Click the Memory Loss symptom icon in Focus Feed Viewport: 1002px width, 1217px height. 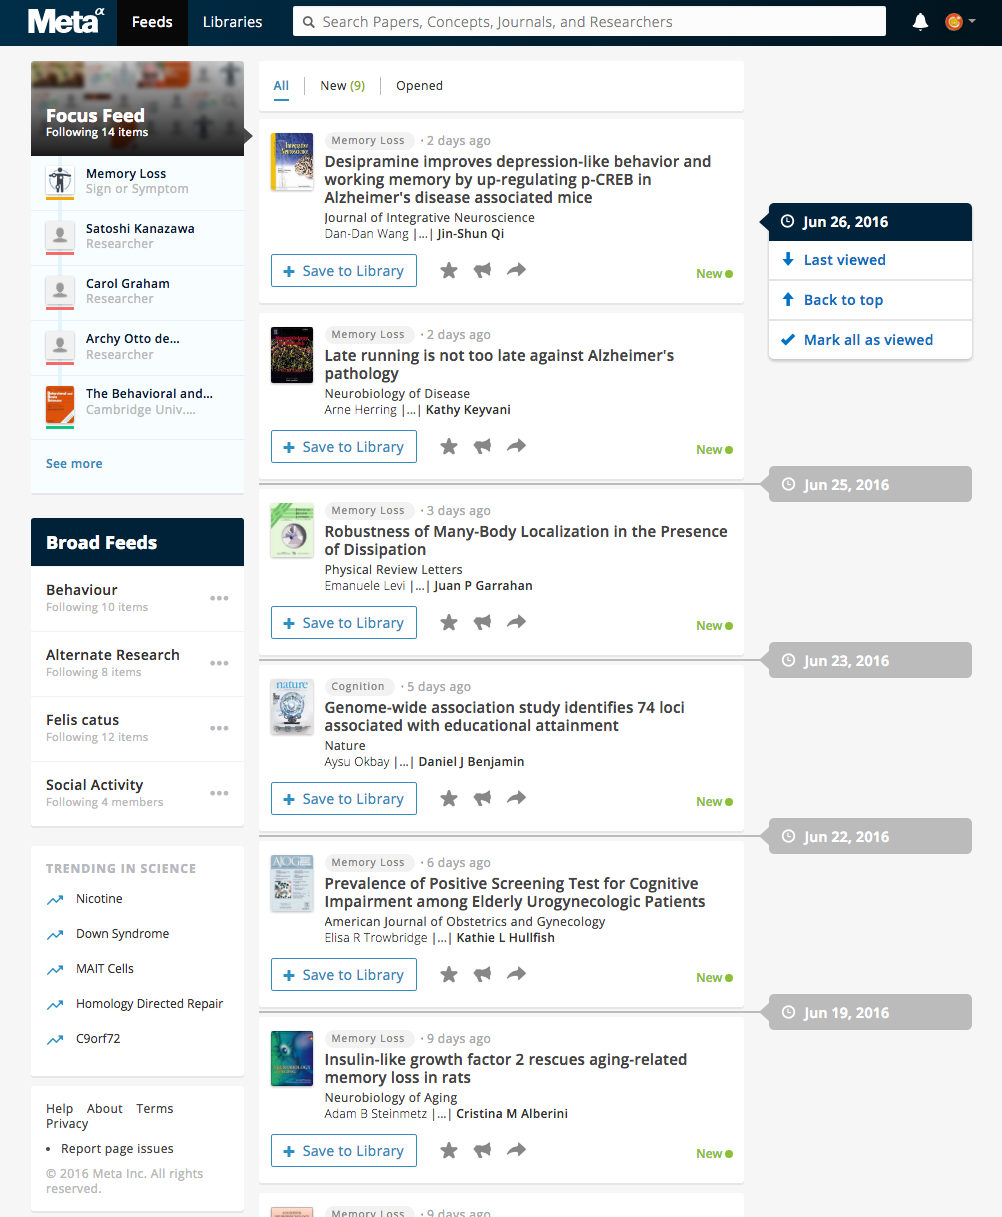tap(60, 181)
